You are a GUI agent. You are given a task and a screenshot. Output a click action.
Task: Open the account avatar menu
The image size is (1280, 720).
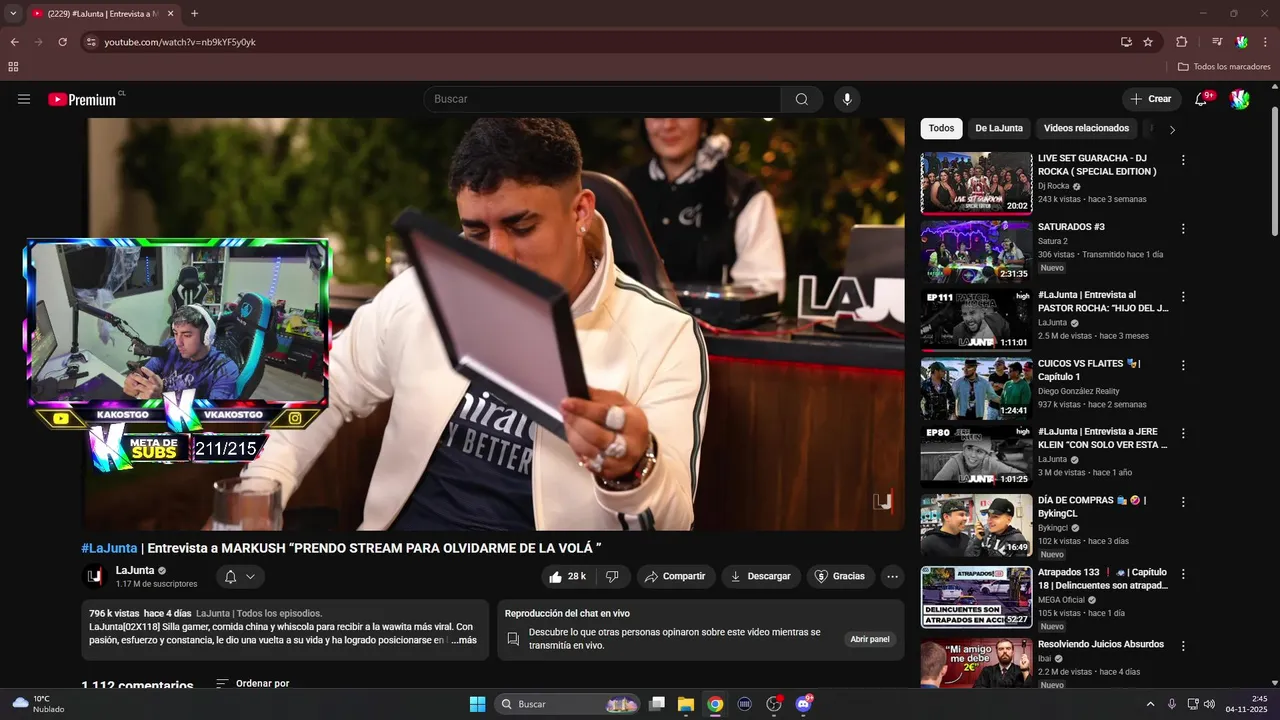tap(1240, 99)
